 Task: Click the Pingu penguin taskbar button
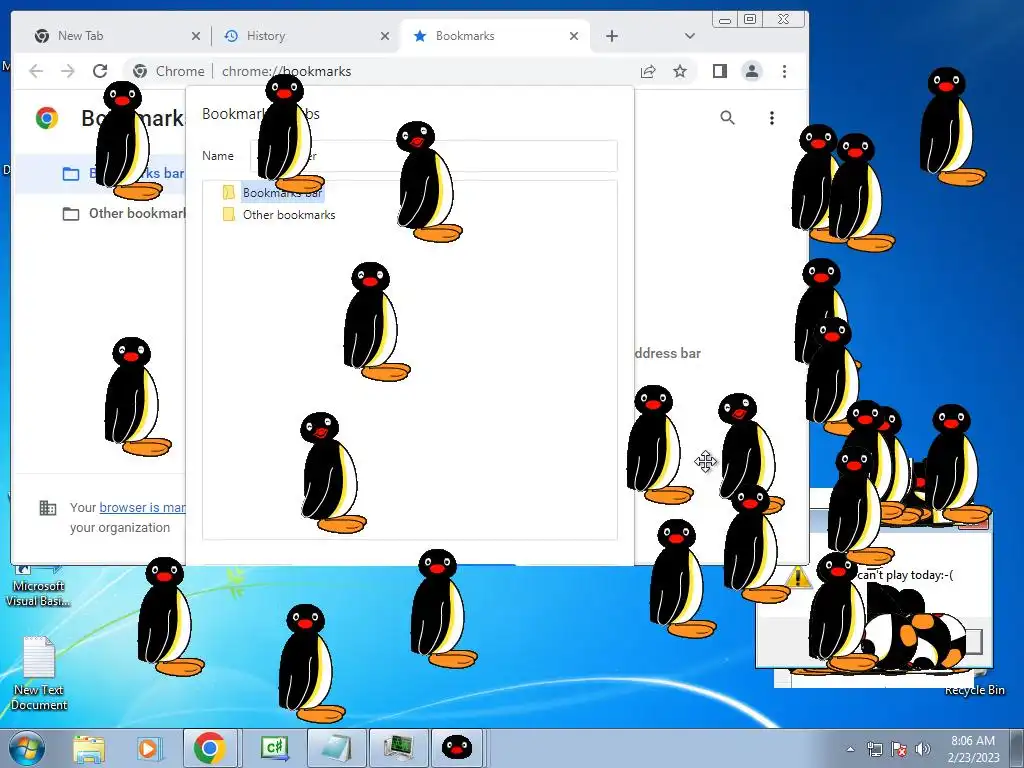click(457, 748)
